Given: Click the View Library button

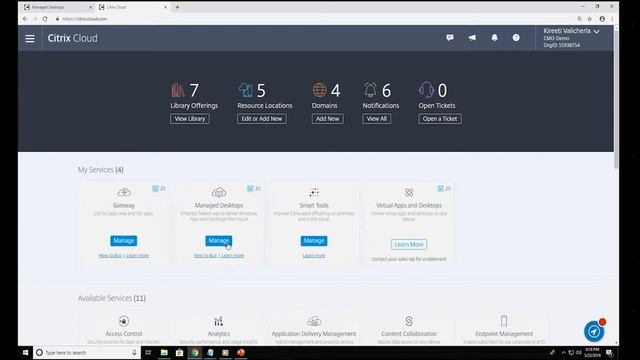Looking at the screenshot, I should pos(190,119).
